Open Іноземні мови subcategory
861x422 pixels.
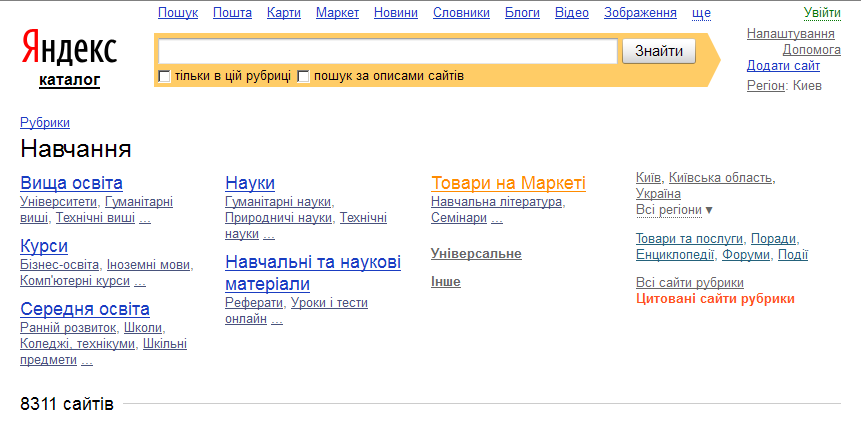[x=148, y=265]
